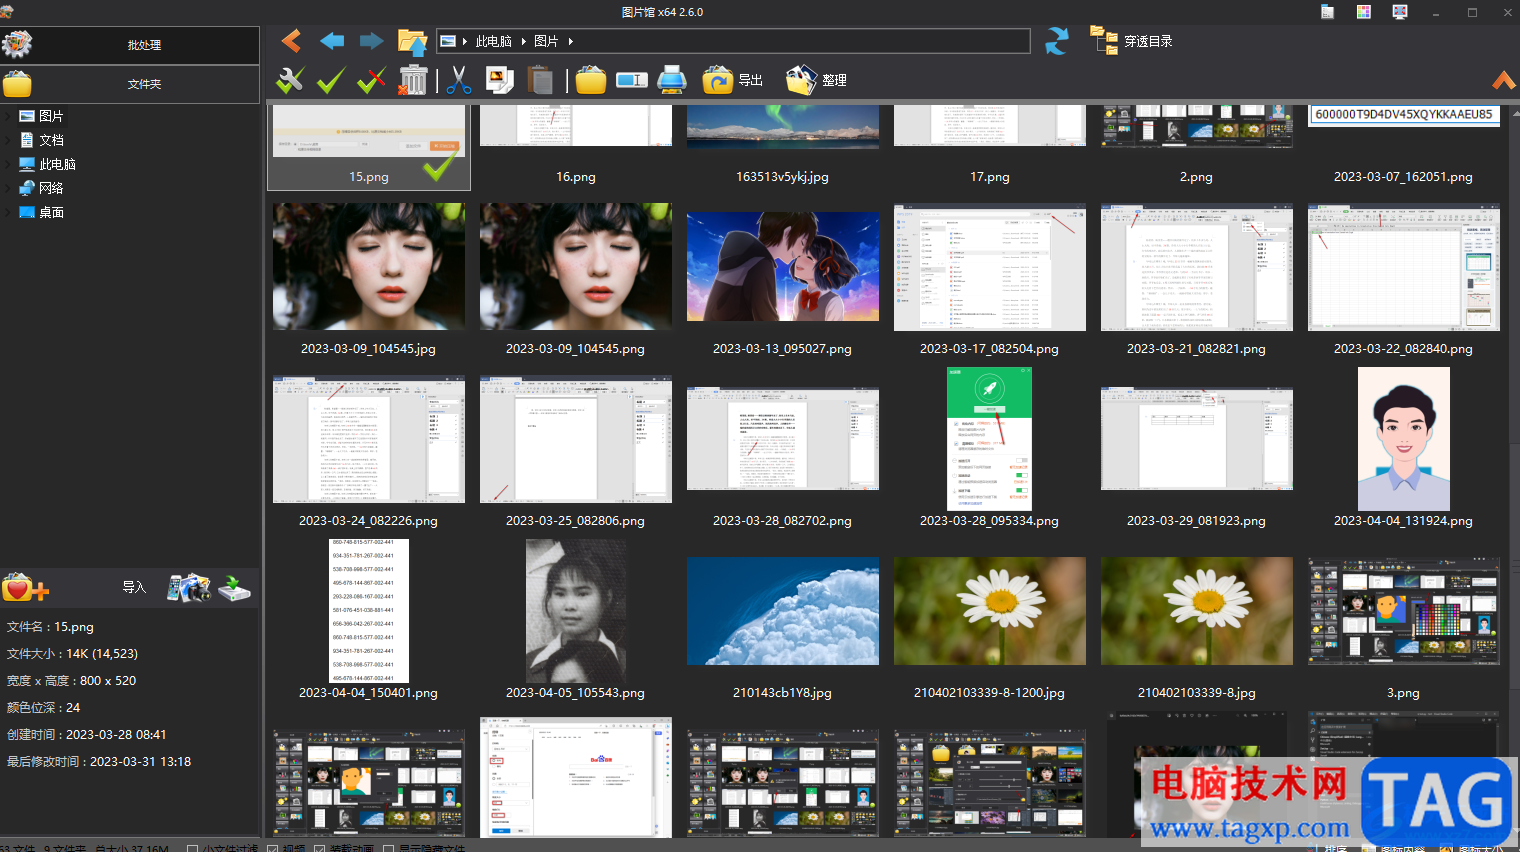Click 此电脑 in the address breadcrumb
The image size is (1520, 852).
pyautogui.click(x=494, y=41)
